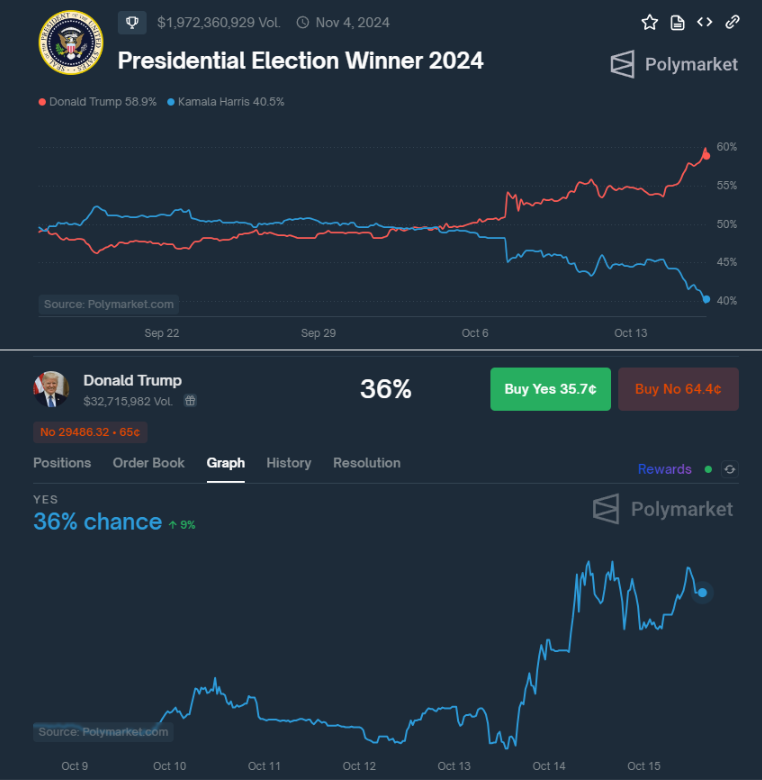Open the document icon beside the star
762x780 pixels.
[677, 22]
